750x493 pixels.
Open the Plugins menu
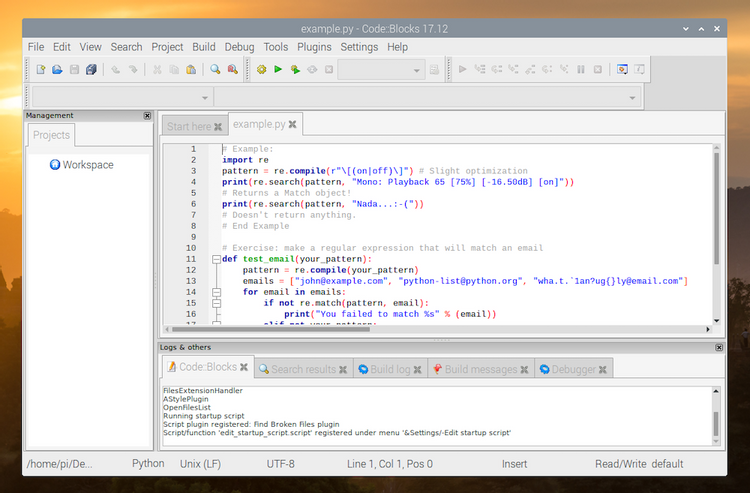coord(314,47)
